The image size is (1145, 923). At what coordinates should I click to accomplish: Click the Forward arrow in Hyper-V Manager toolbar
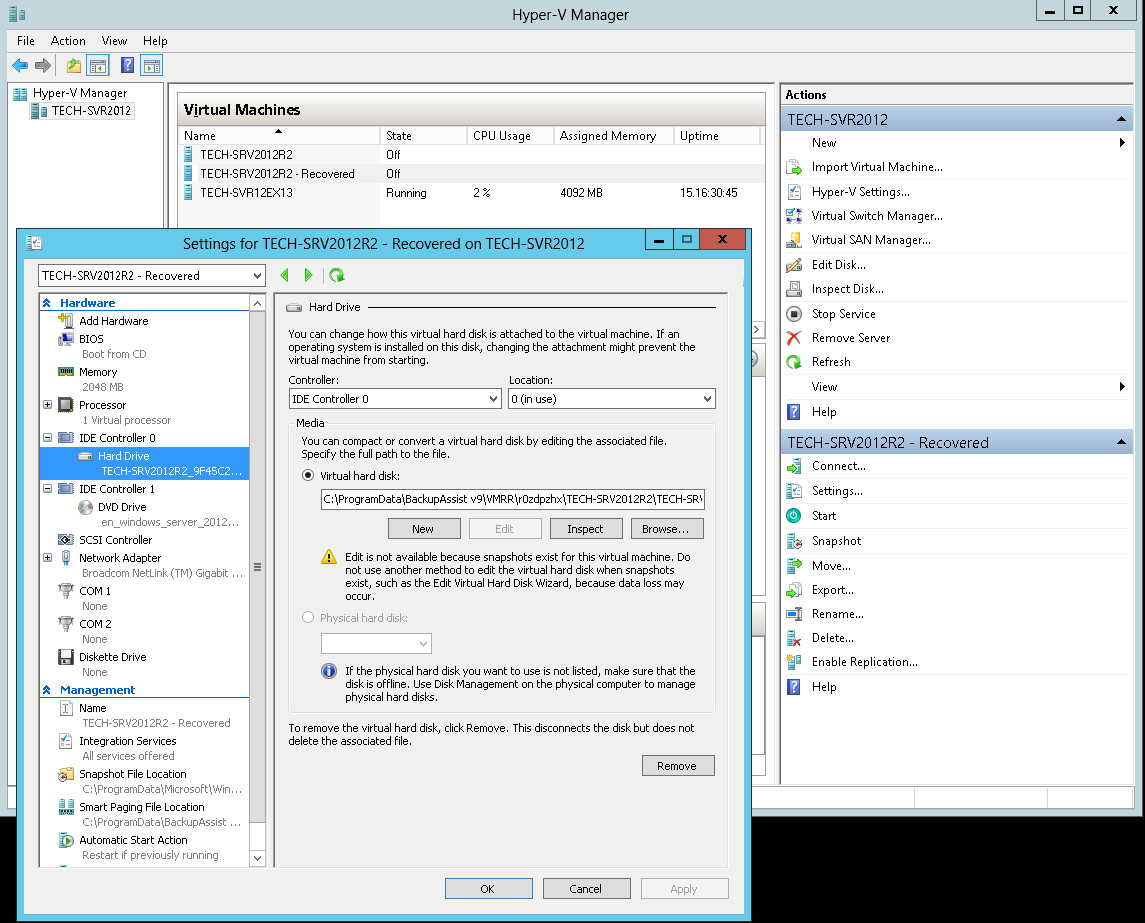pos(43,66)
